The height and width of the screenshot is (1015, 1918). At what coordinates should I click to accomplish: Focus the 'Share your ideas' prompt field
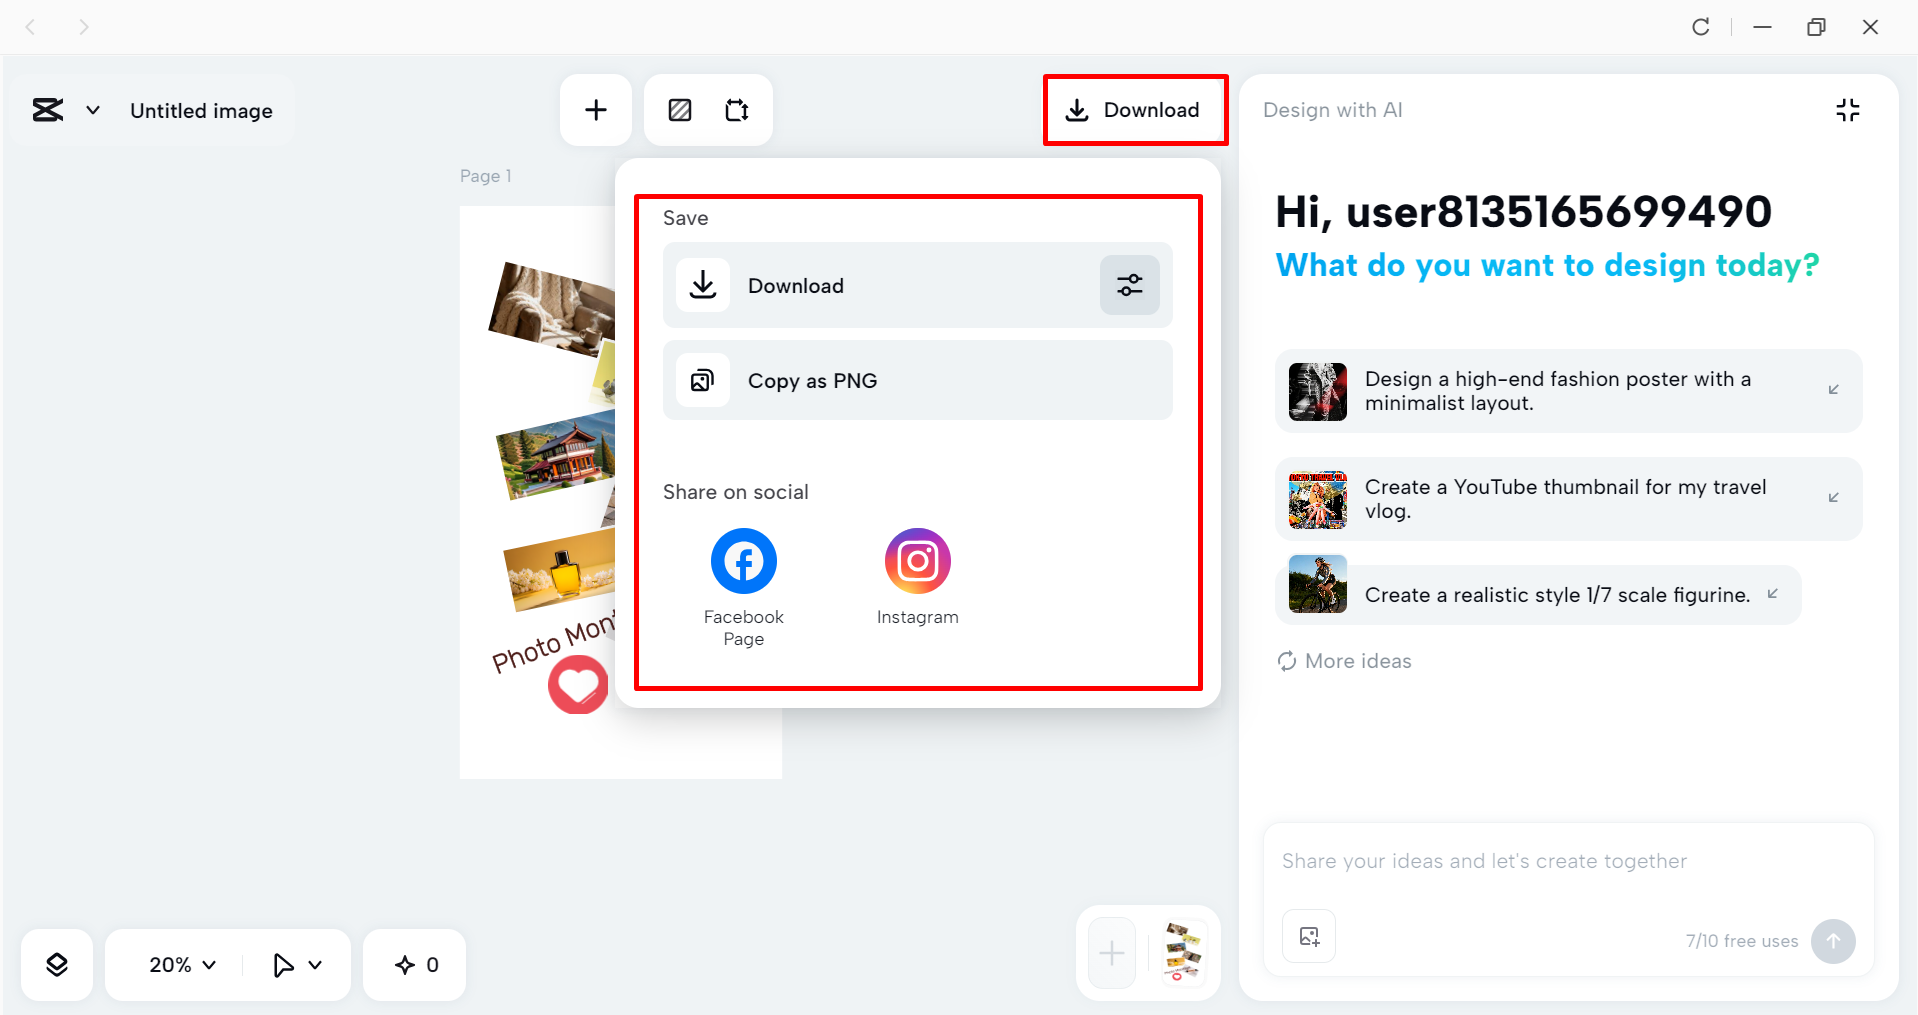tap(1568, 862)
